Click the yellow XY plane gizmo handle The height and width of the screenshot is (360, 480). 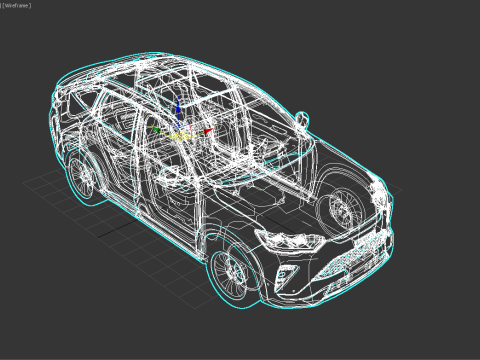tap(180, 136)
